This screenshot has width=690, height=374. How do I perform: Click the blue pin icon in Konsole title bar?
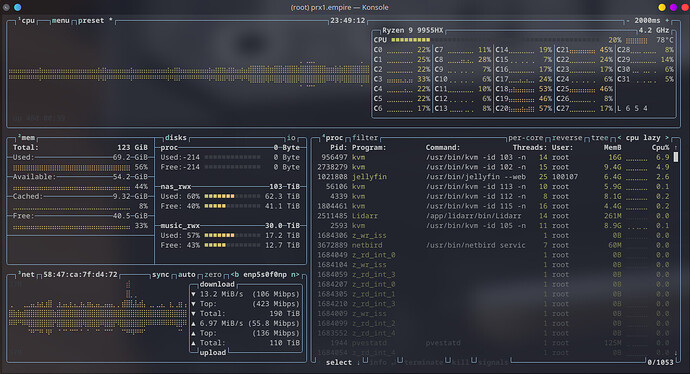[x=18, y=7]
